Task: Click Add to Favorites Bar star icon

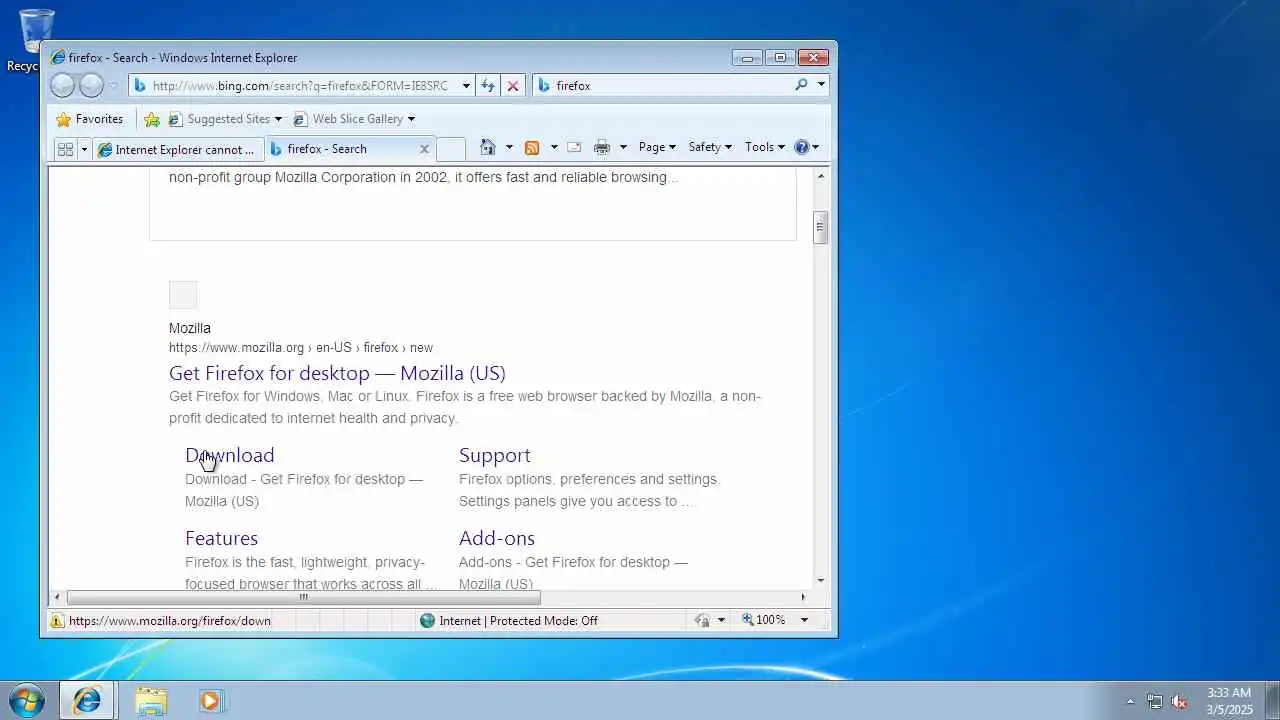Action: pos(152,119)
